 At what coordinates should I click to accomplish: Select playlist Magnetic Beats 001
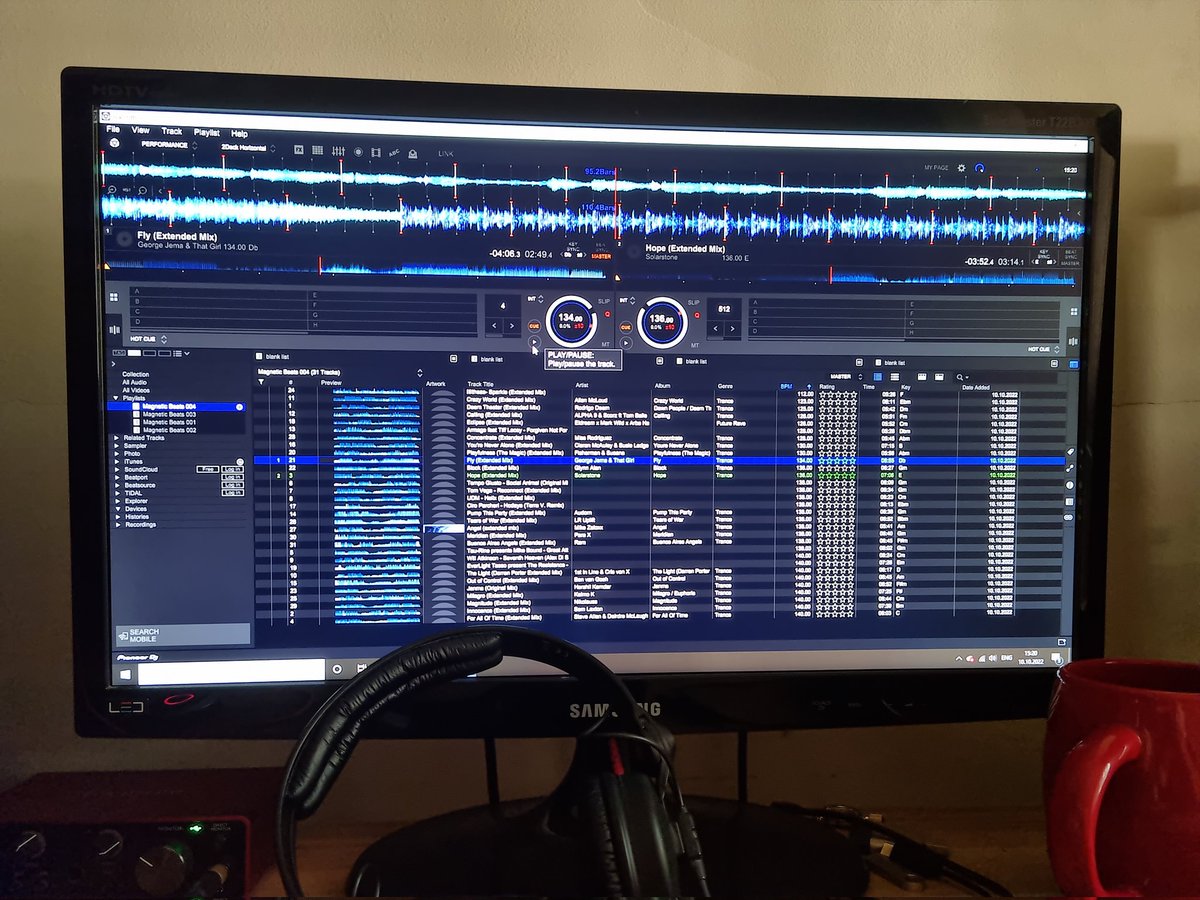tap(168, 422)
